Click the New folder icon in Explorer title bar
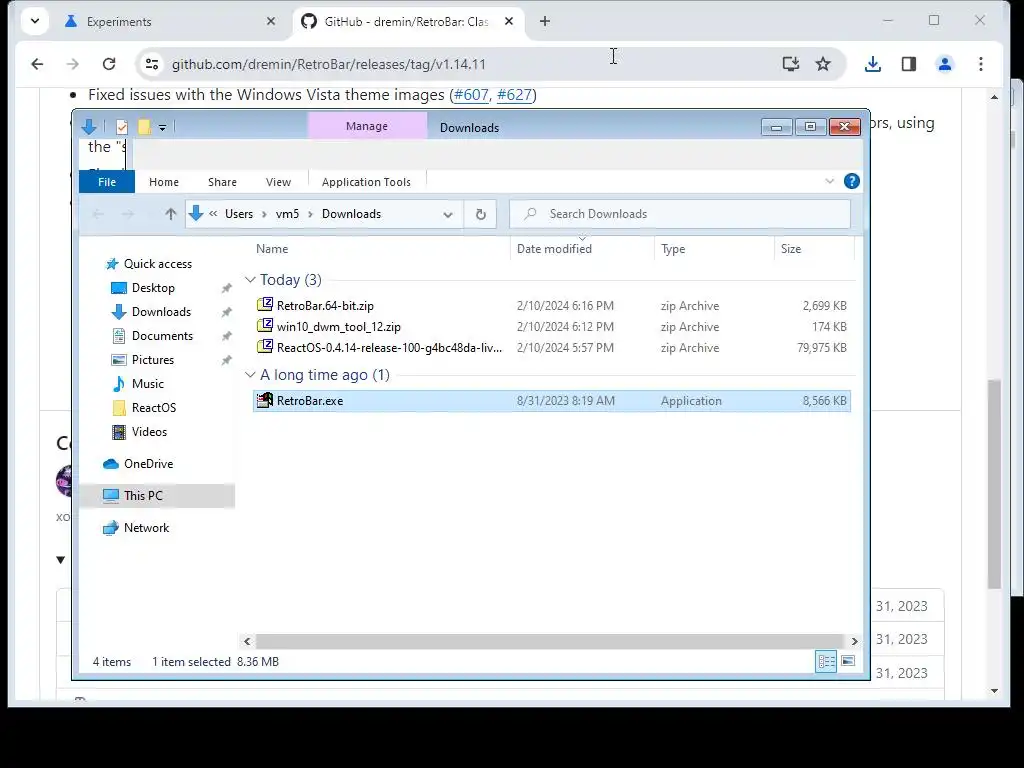 (x=144, y=127)
